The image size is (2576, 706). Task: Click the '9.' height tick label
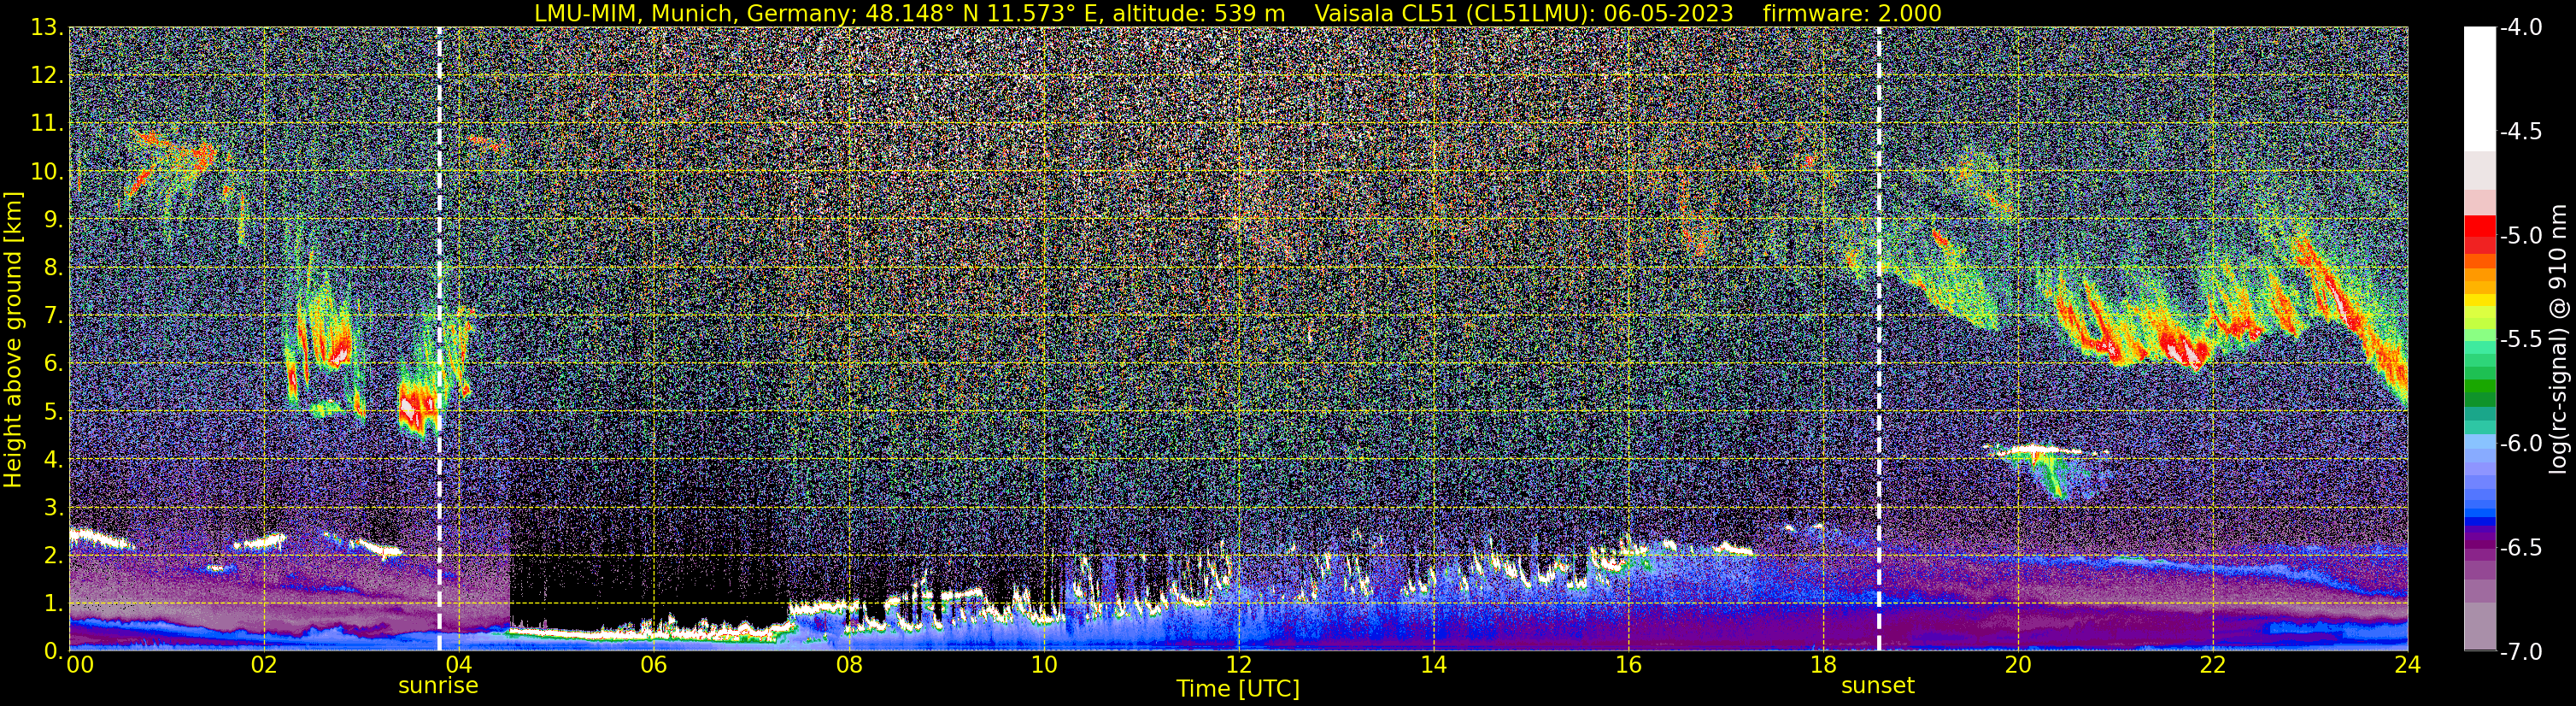click(52, 220)
